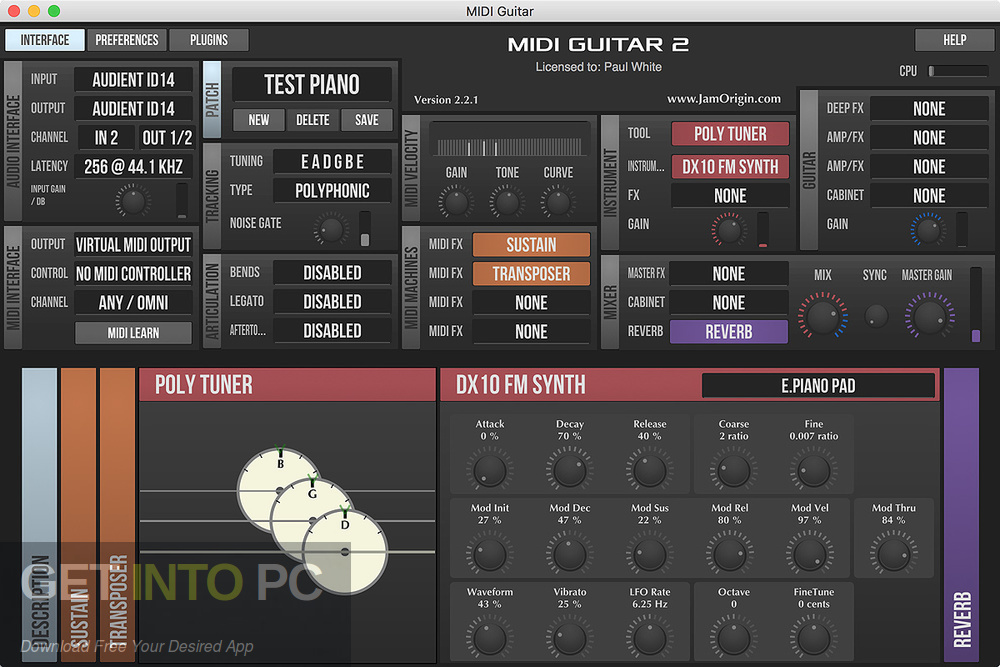Viewport: 1000px width, 667px height.
Task: Click the Mod Thru knob
Action: tap(893, 555)
